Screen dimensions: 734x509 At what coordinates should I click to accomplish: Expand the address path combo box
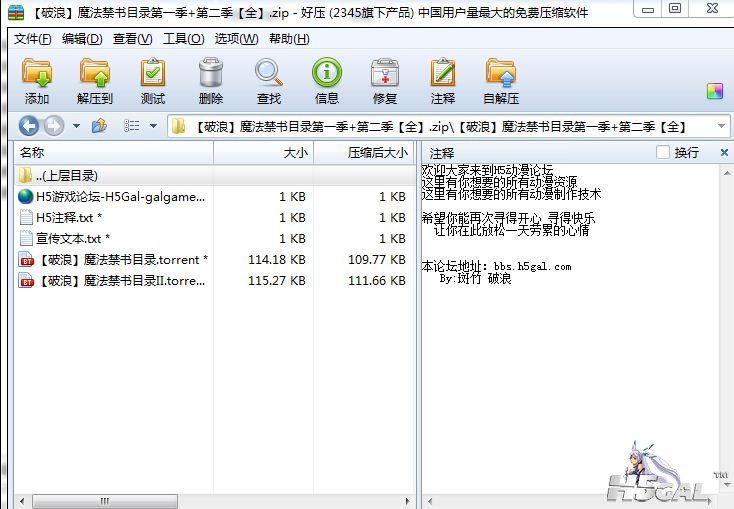pos(721,126)
